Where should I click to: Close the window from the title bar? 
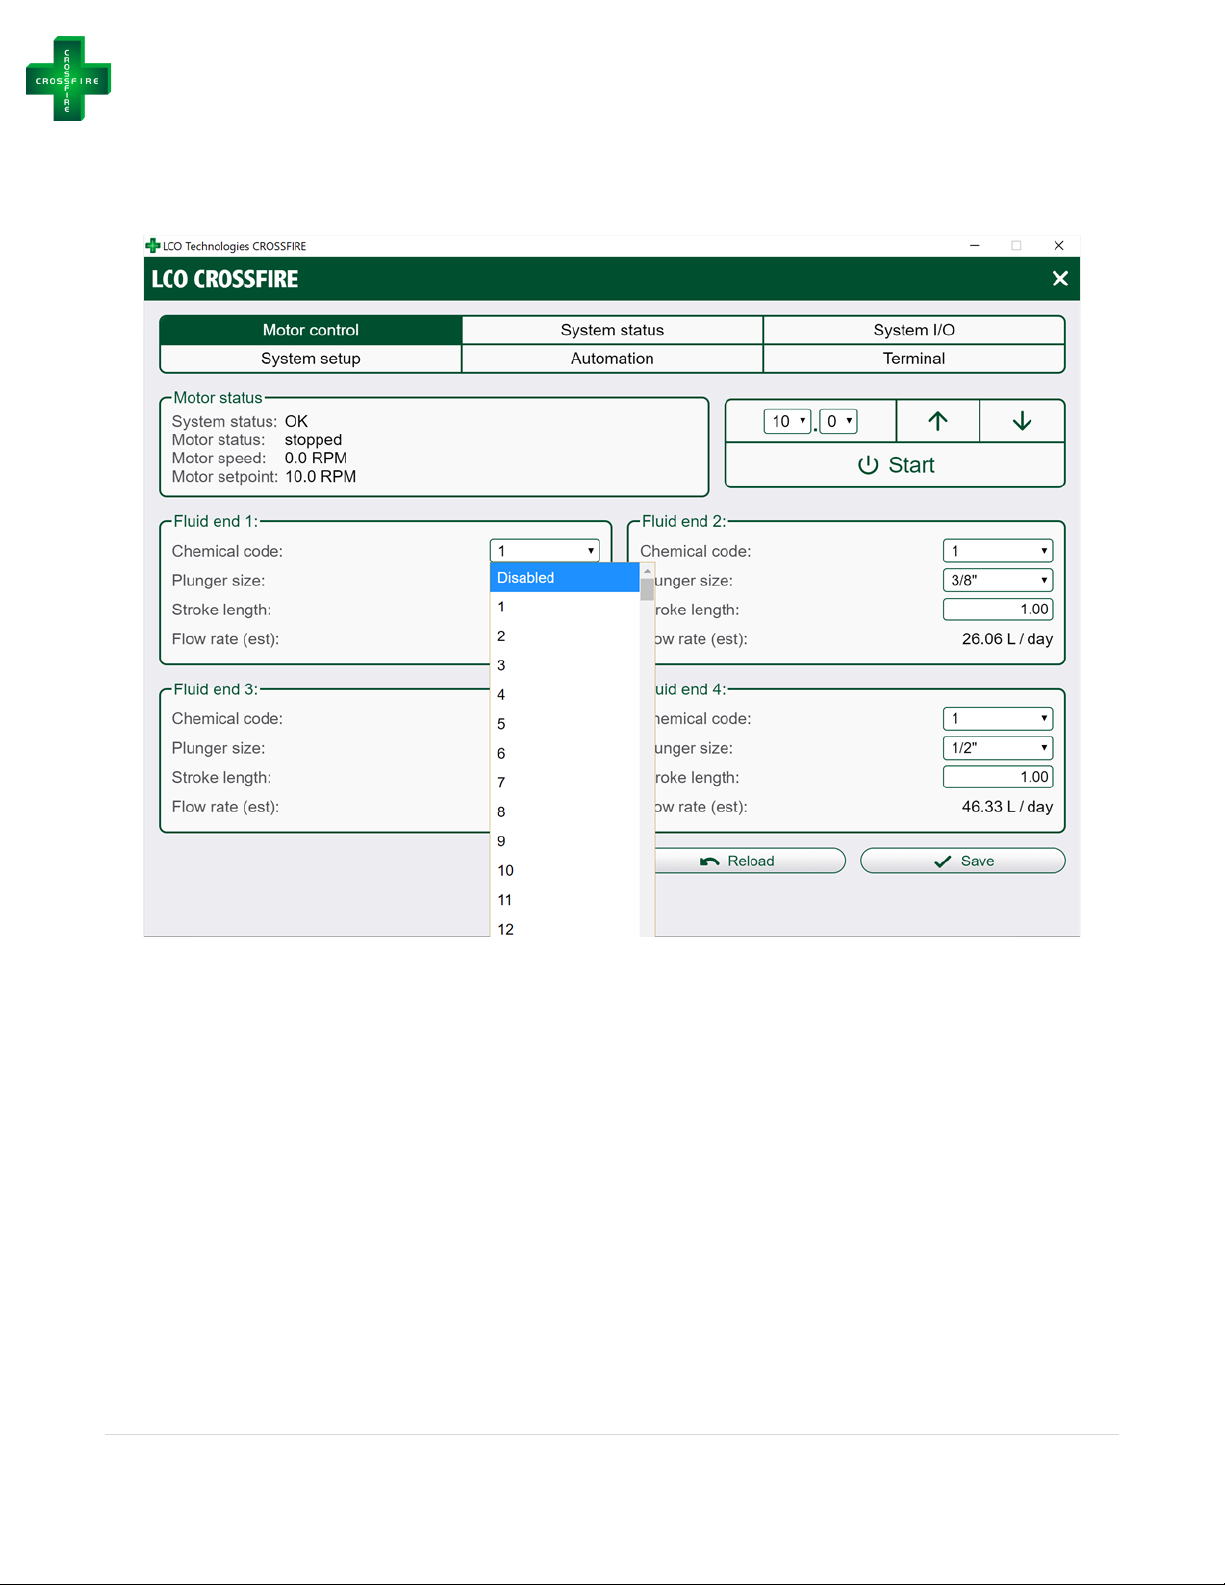pyautogui.click(x=1058, y=245)
